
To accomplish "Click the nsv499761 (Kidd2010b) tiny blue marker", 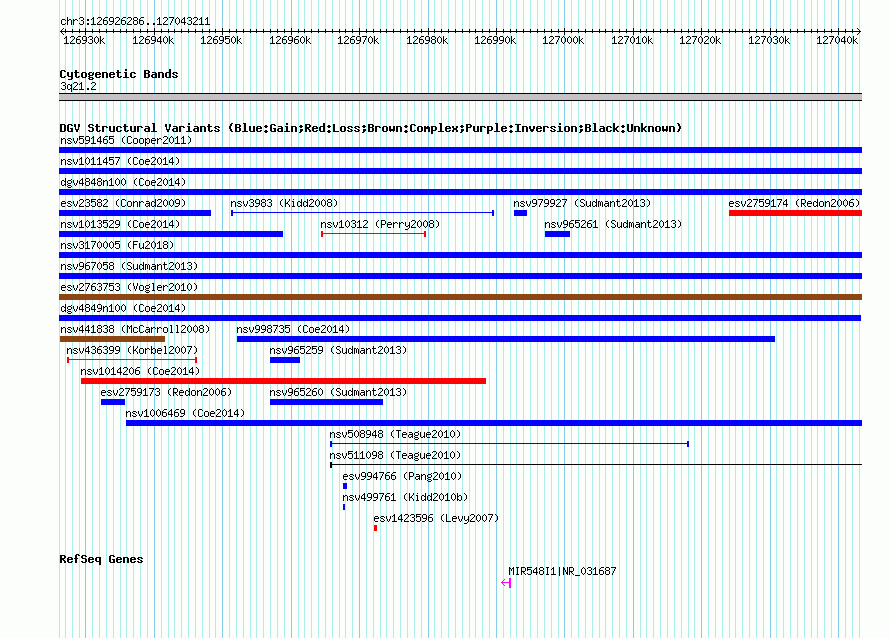I will point(344,507).
